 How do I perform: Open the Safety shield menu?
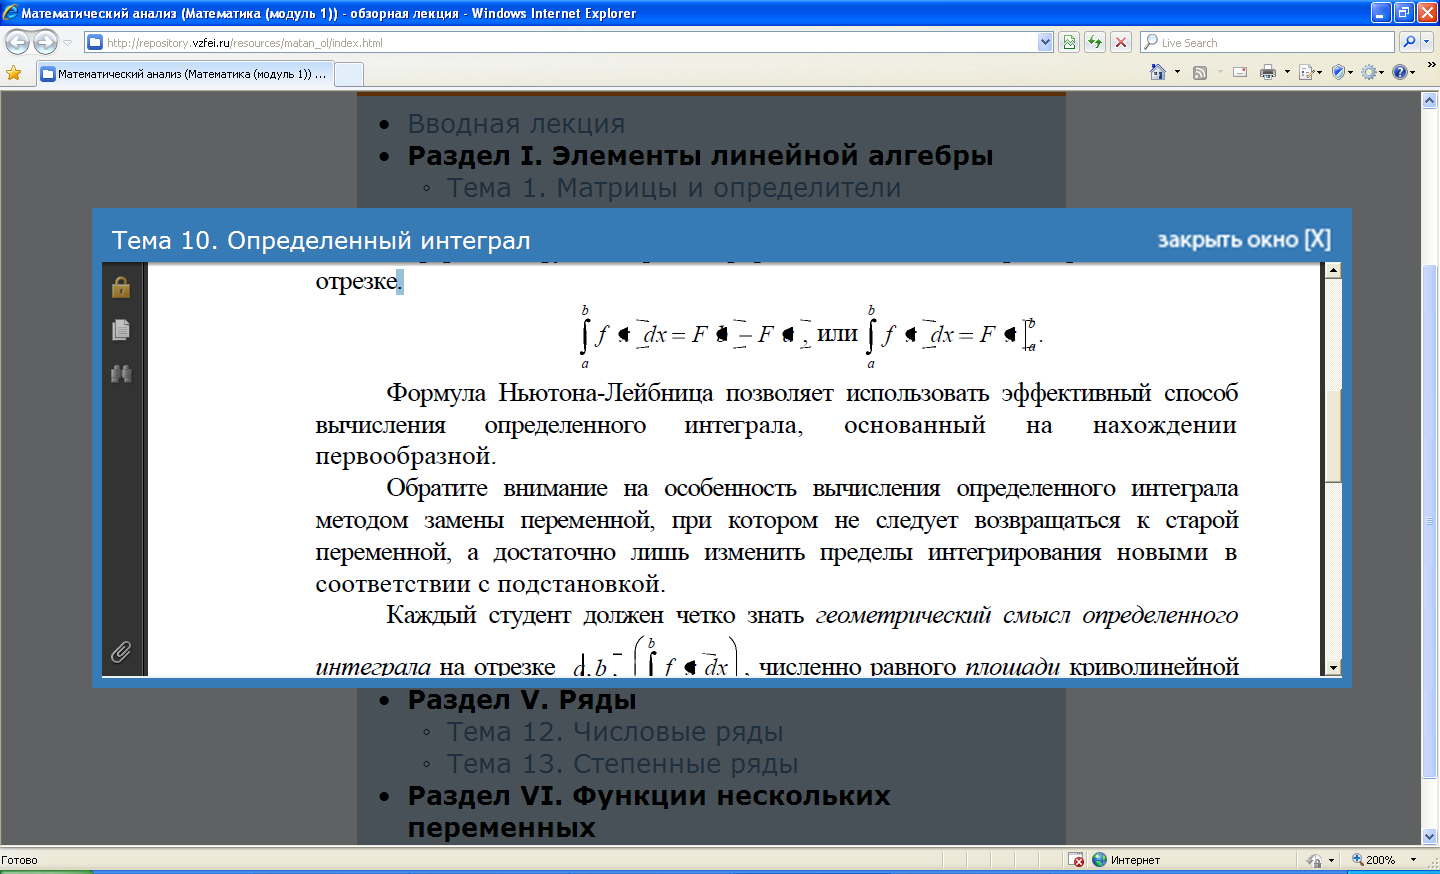point(1341,72)
